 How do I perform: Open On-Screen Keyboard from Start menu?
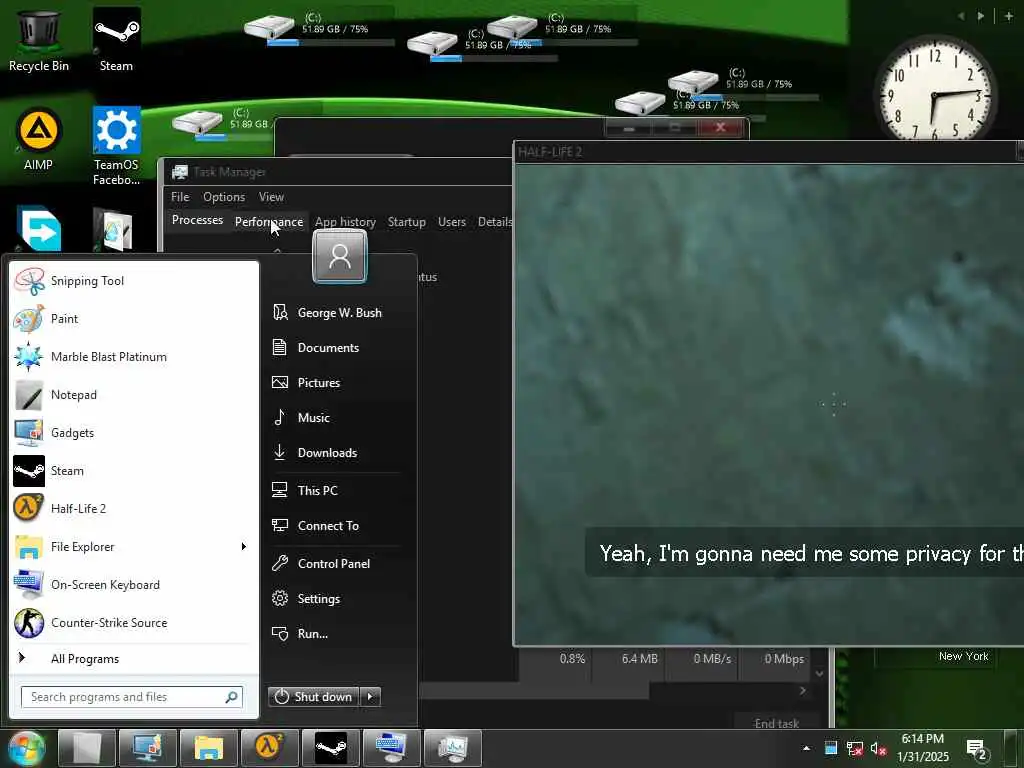coord(134,584)
